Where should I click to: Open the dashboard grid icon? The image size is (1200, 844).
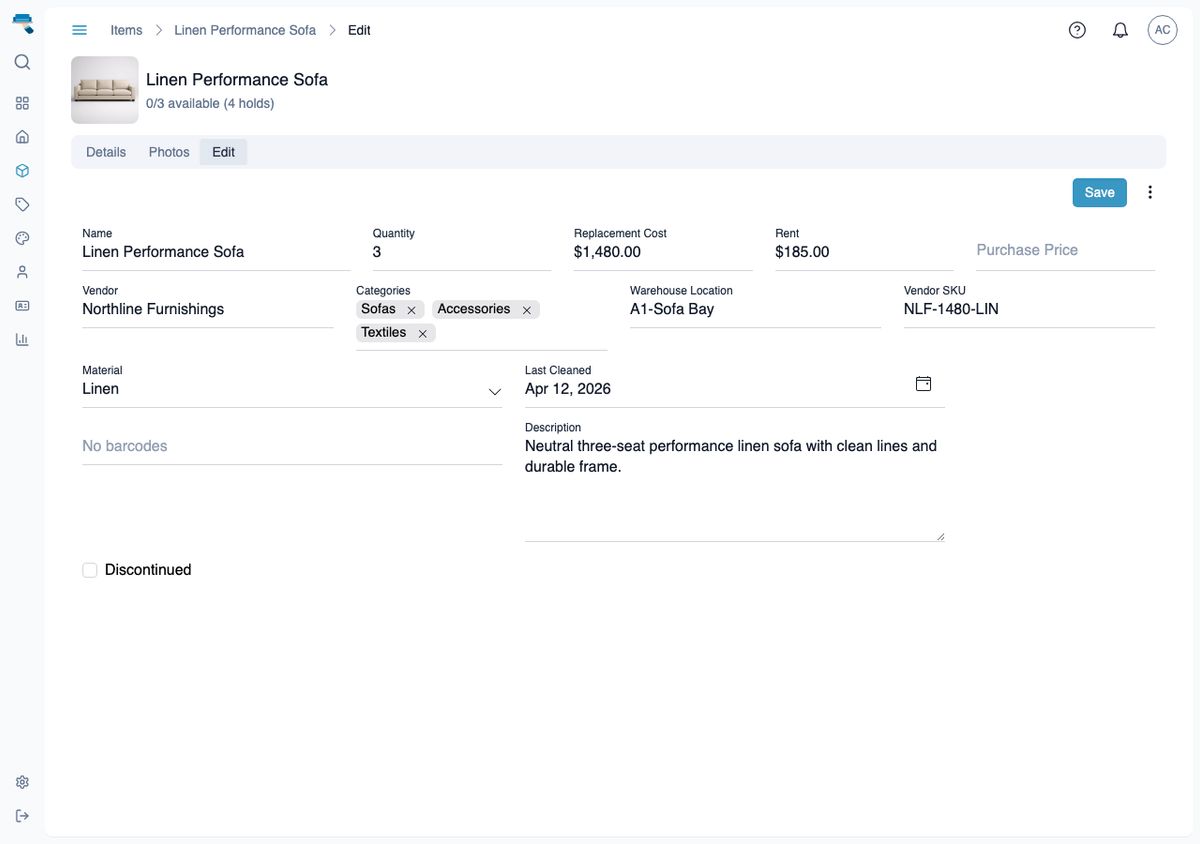point(22,103)
